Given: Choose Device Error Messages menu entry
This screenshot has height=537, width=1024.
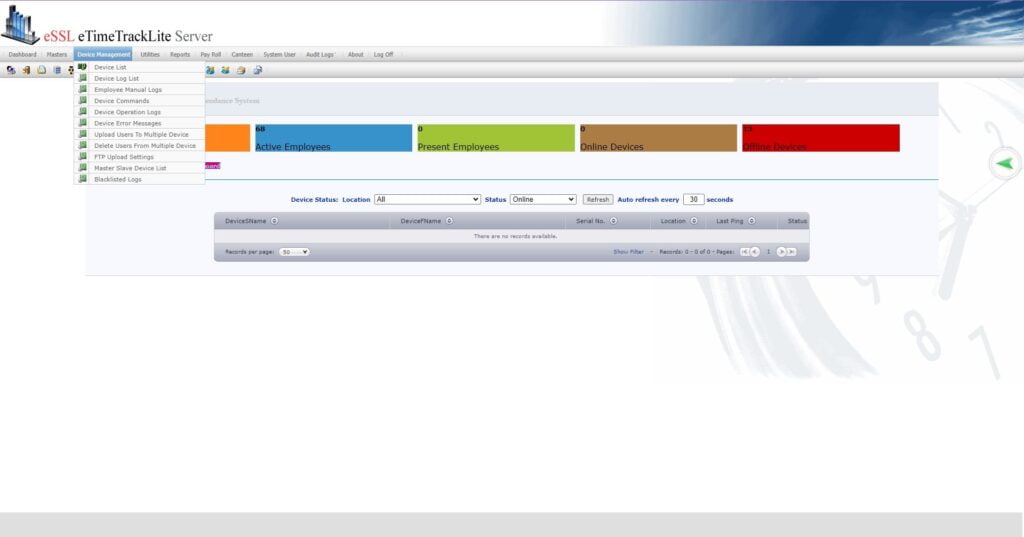Looking at the screenshot, I should (x=140, y=123).
